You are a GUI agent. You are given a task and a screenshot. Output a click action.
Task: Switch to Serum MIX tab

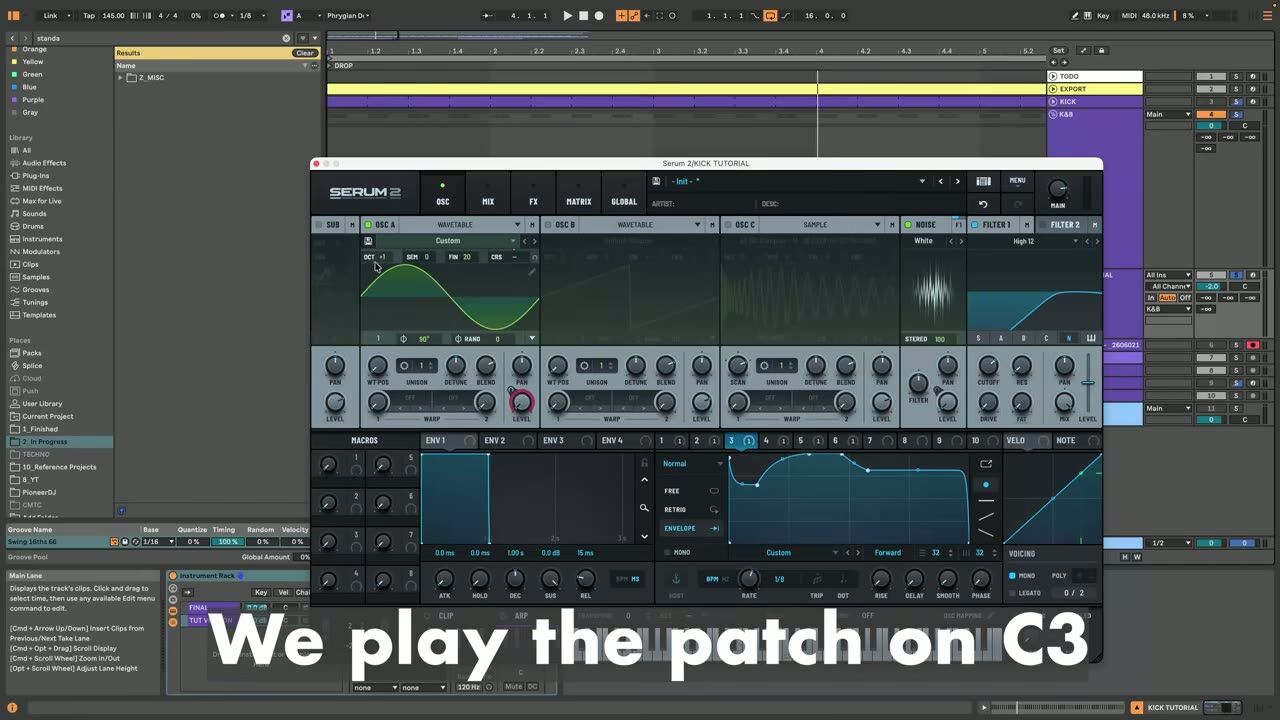point(488,193)
